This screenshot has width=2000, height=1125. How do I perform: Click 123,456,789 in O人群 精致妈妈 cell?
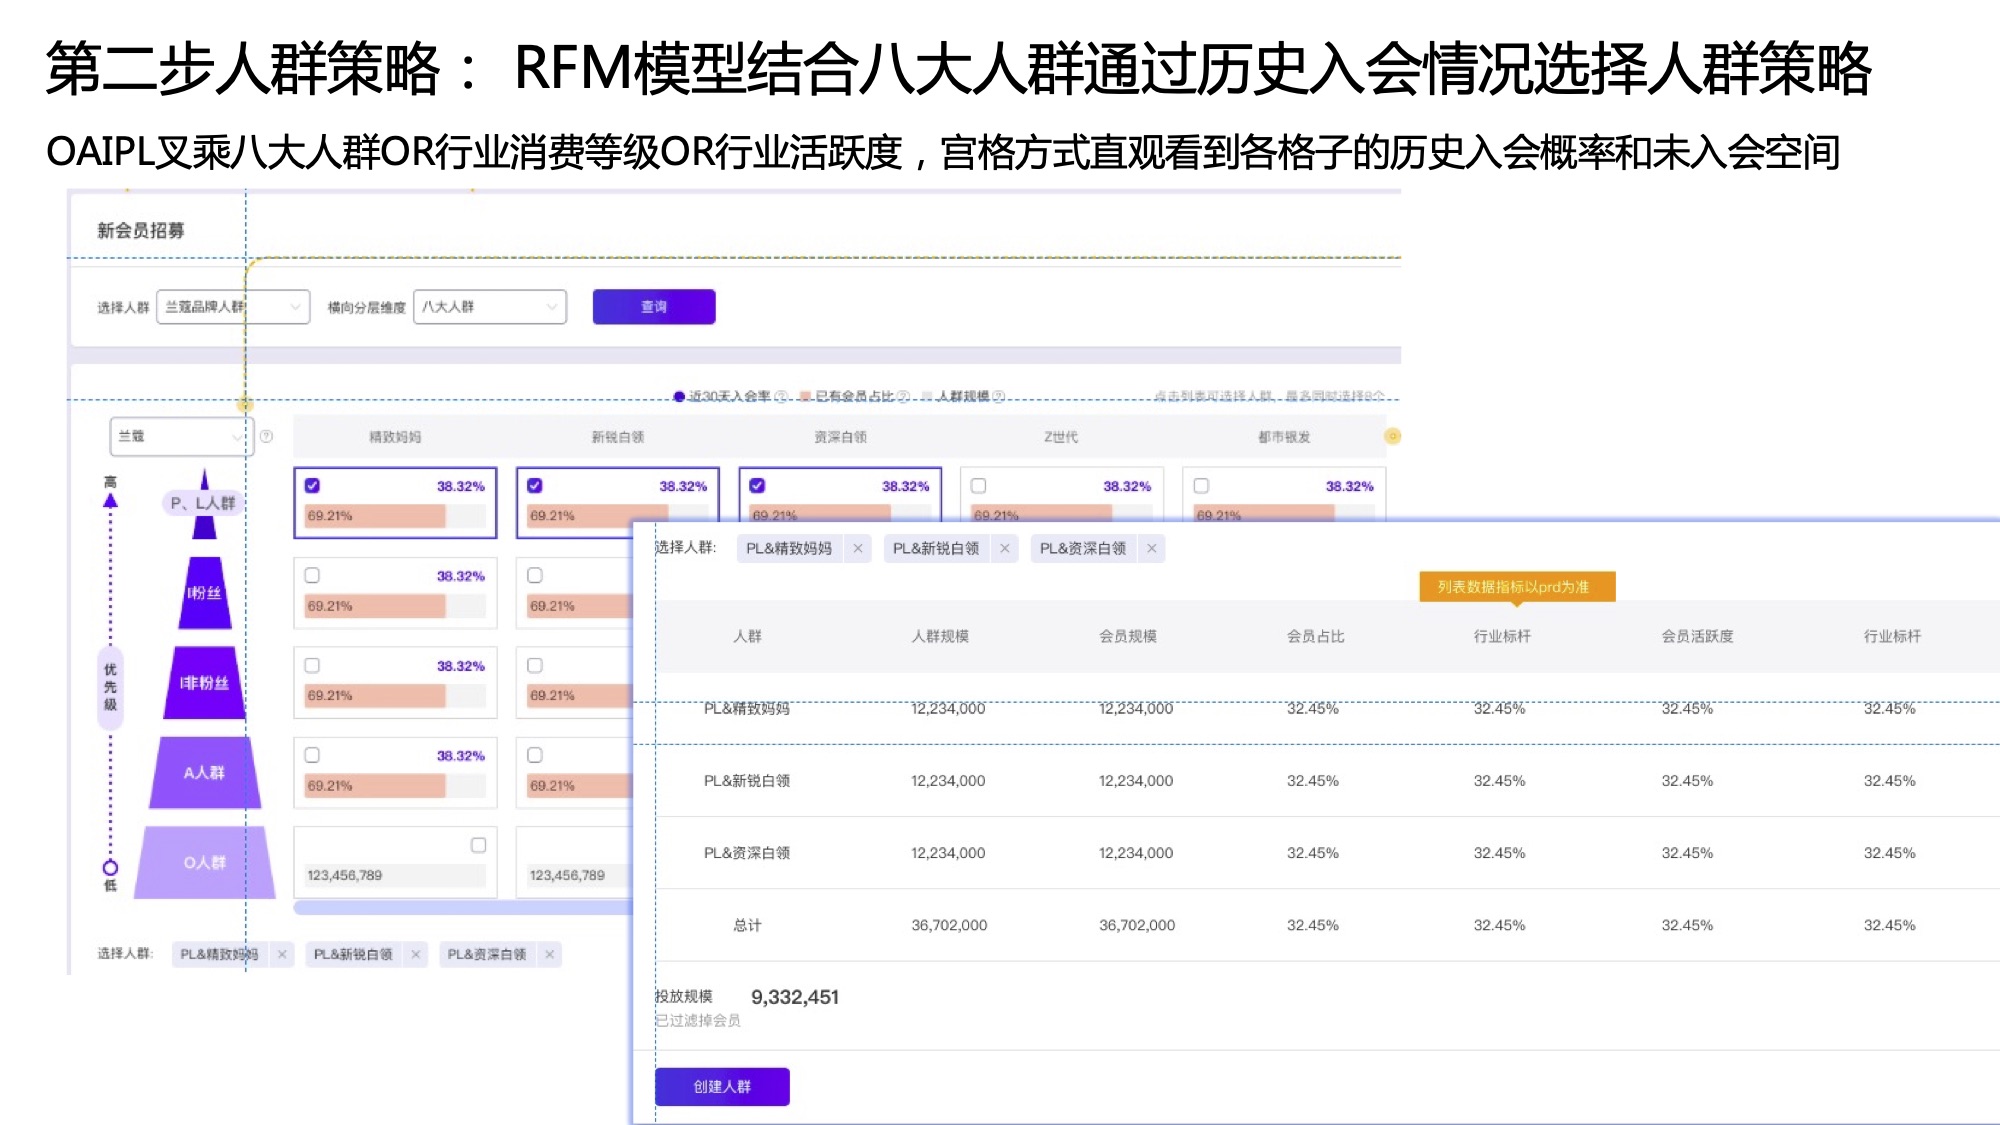345,875
